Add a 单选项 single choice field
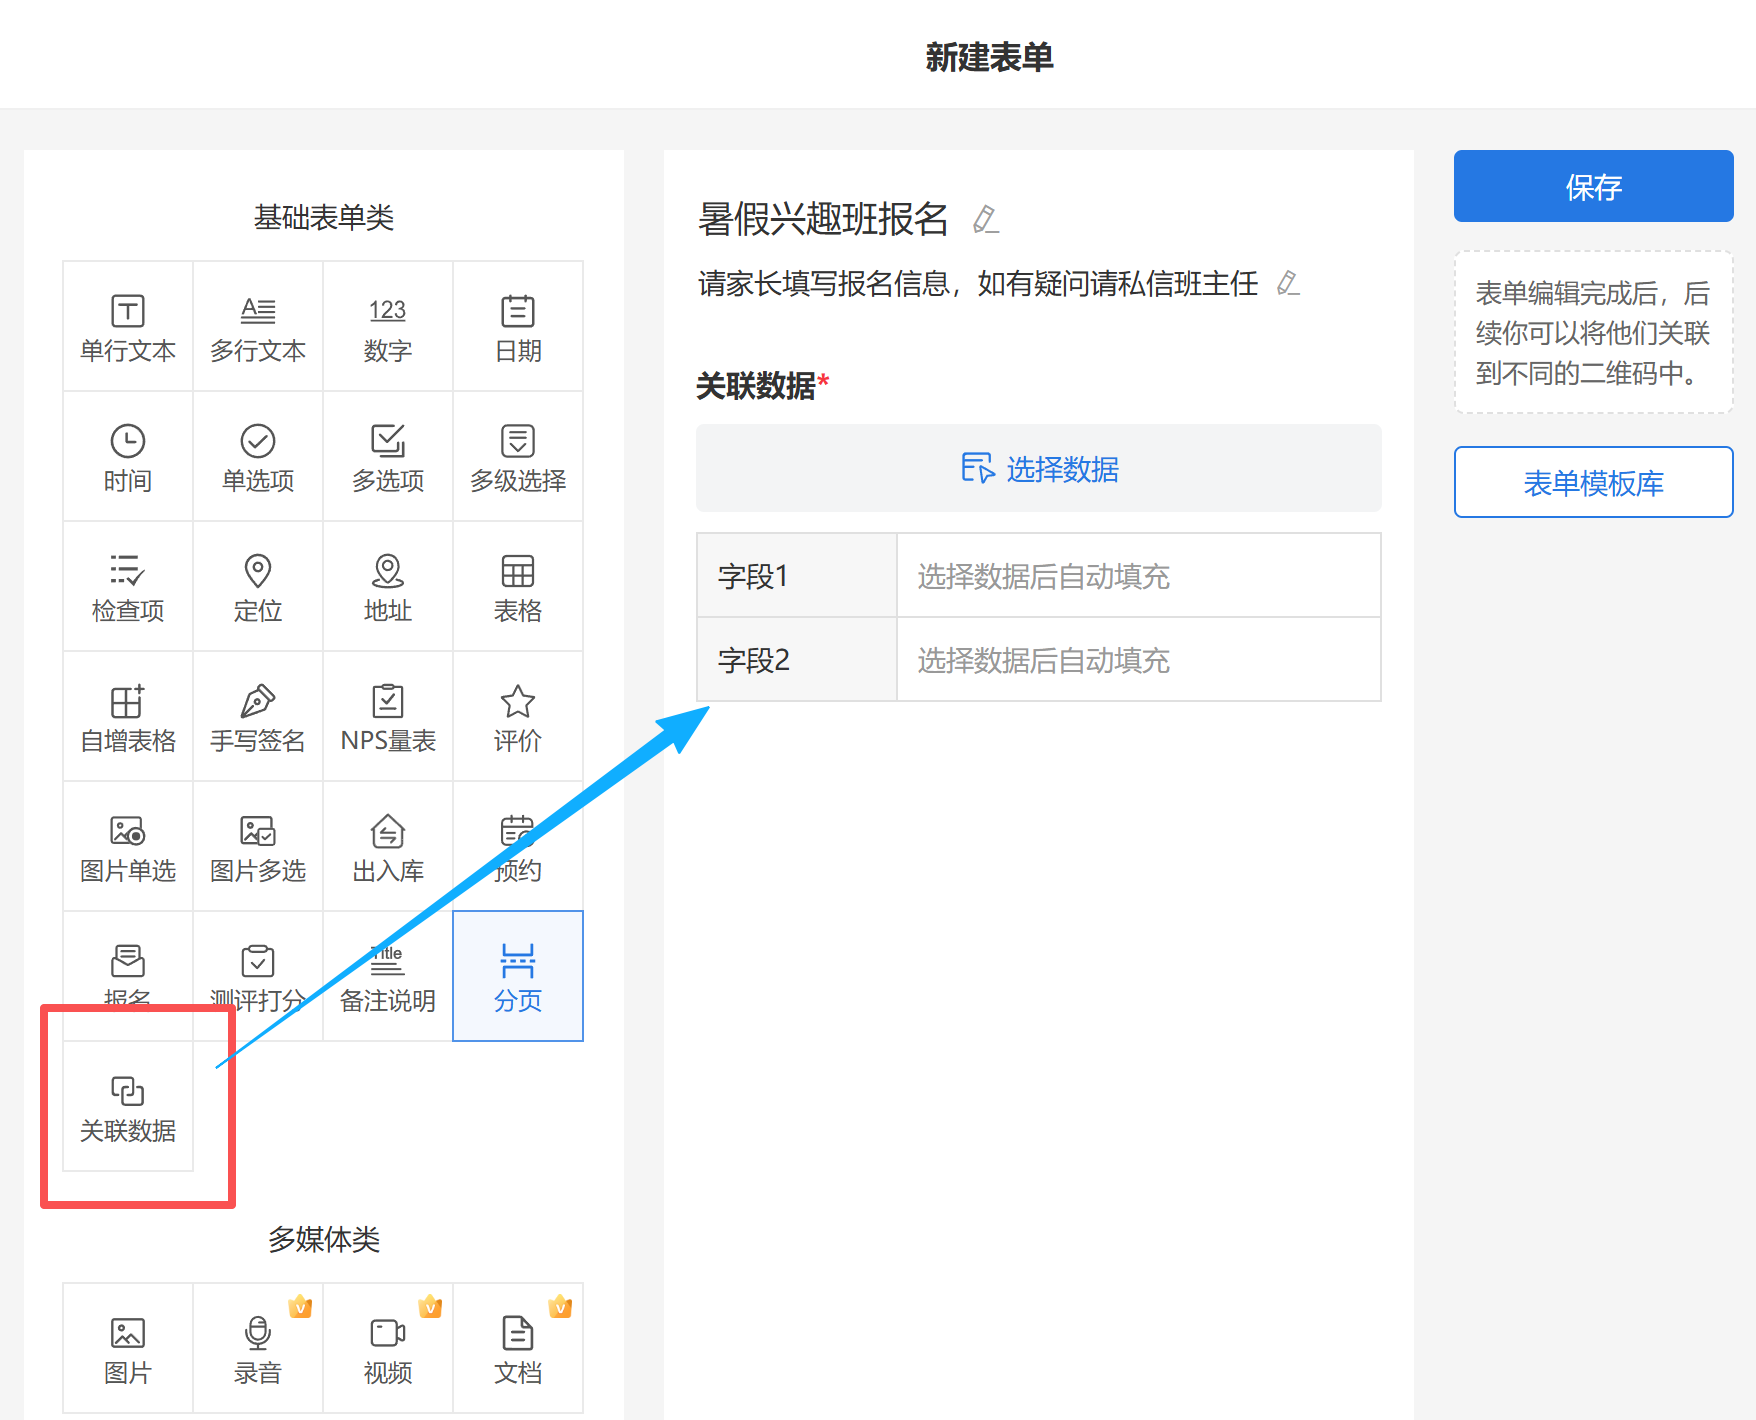Viewport: 1756px width, 1420px height. pyautogui.click(x=258, y=457)
